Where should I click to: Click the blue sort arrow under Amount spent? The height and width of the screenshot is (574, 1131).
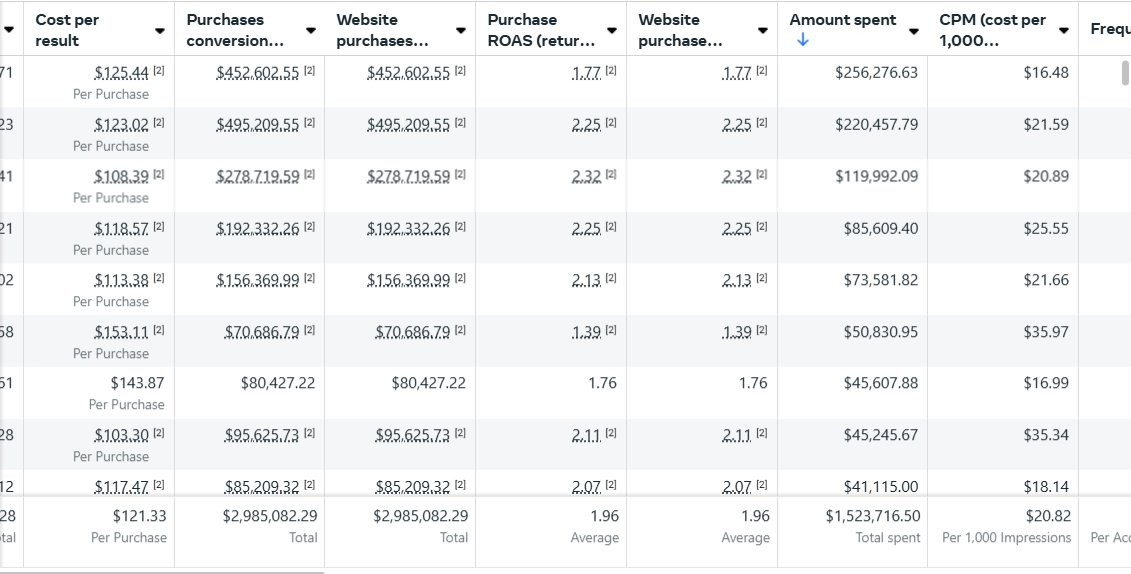click(x=802, y=41)
